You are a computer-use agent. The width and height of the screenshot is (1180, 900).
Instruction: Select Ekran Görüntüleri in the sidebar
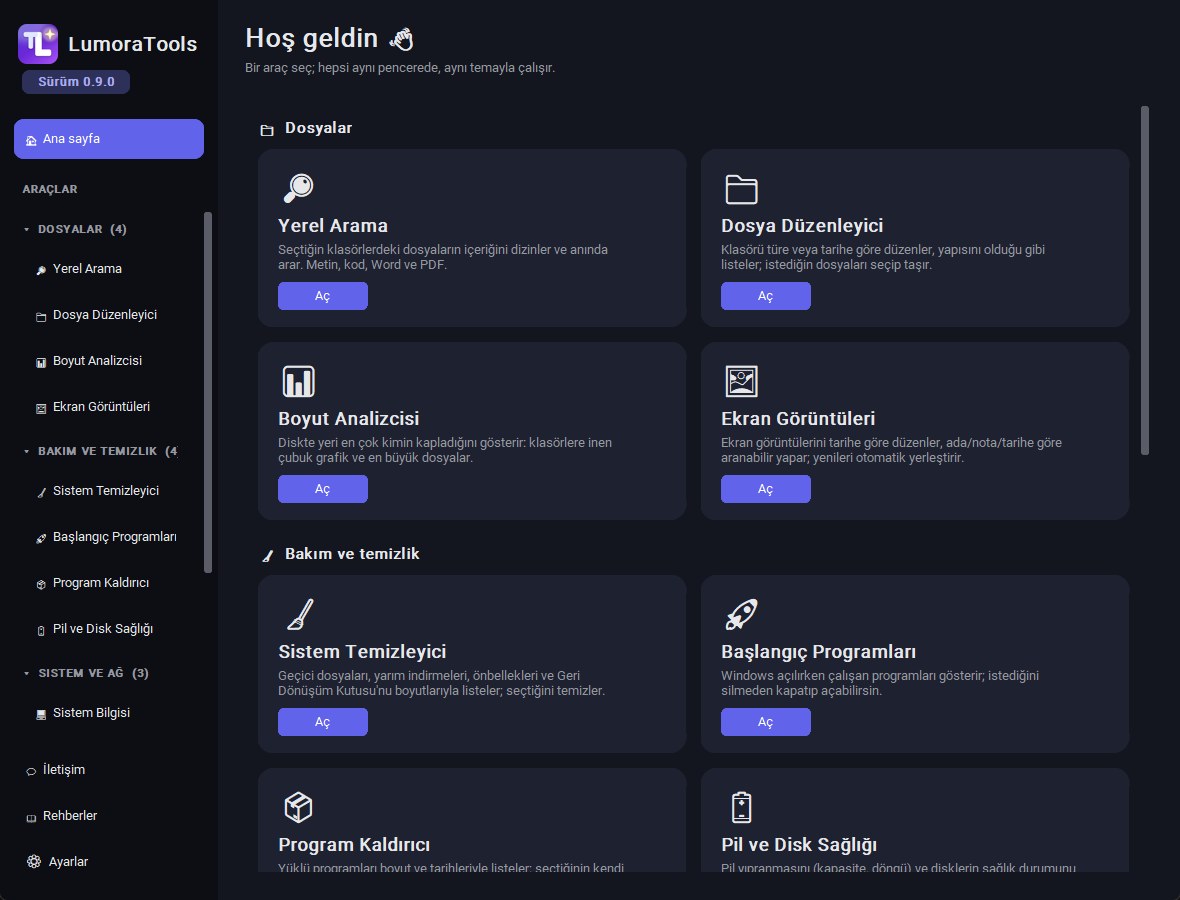point(101,407)
